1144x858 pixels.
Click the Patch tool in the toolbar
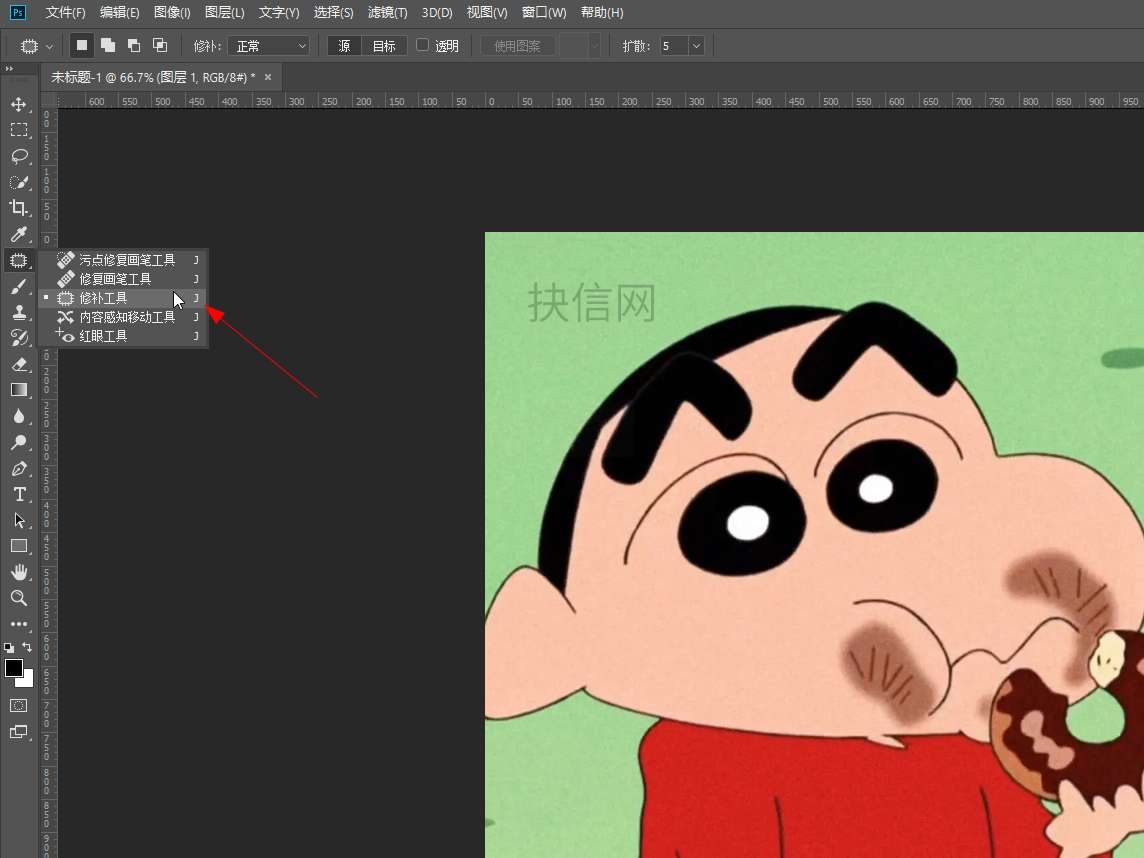pos(19,260)
